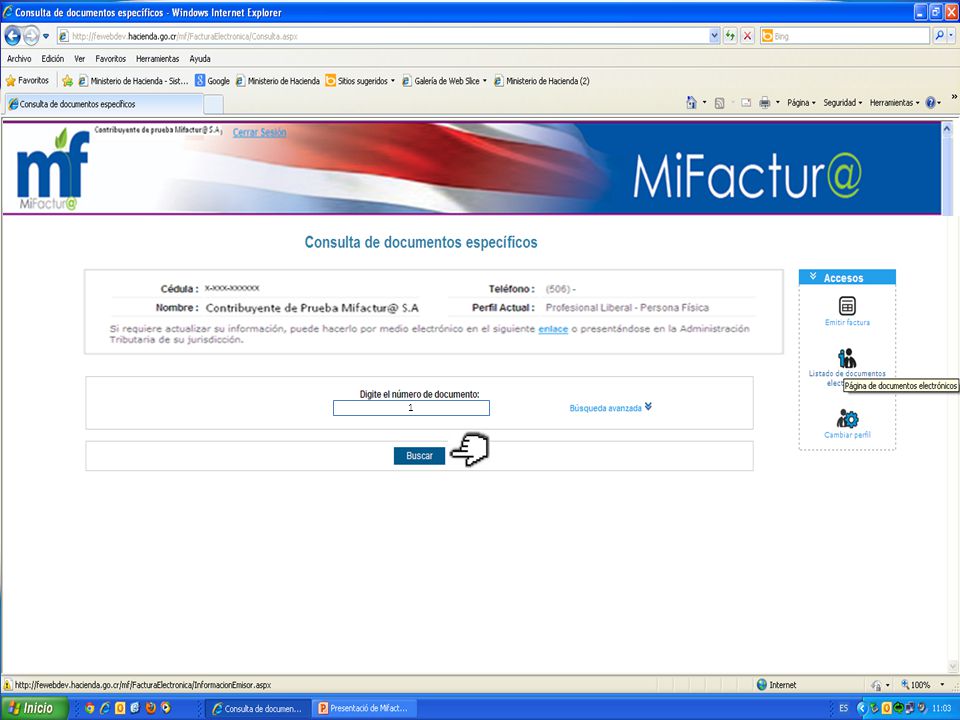The width and height of the screenshot is (960, 720).
Task: Click the protected mode lock icon
Action: tap(876, 685)
